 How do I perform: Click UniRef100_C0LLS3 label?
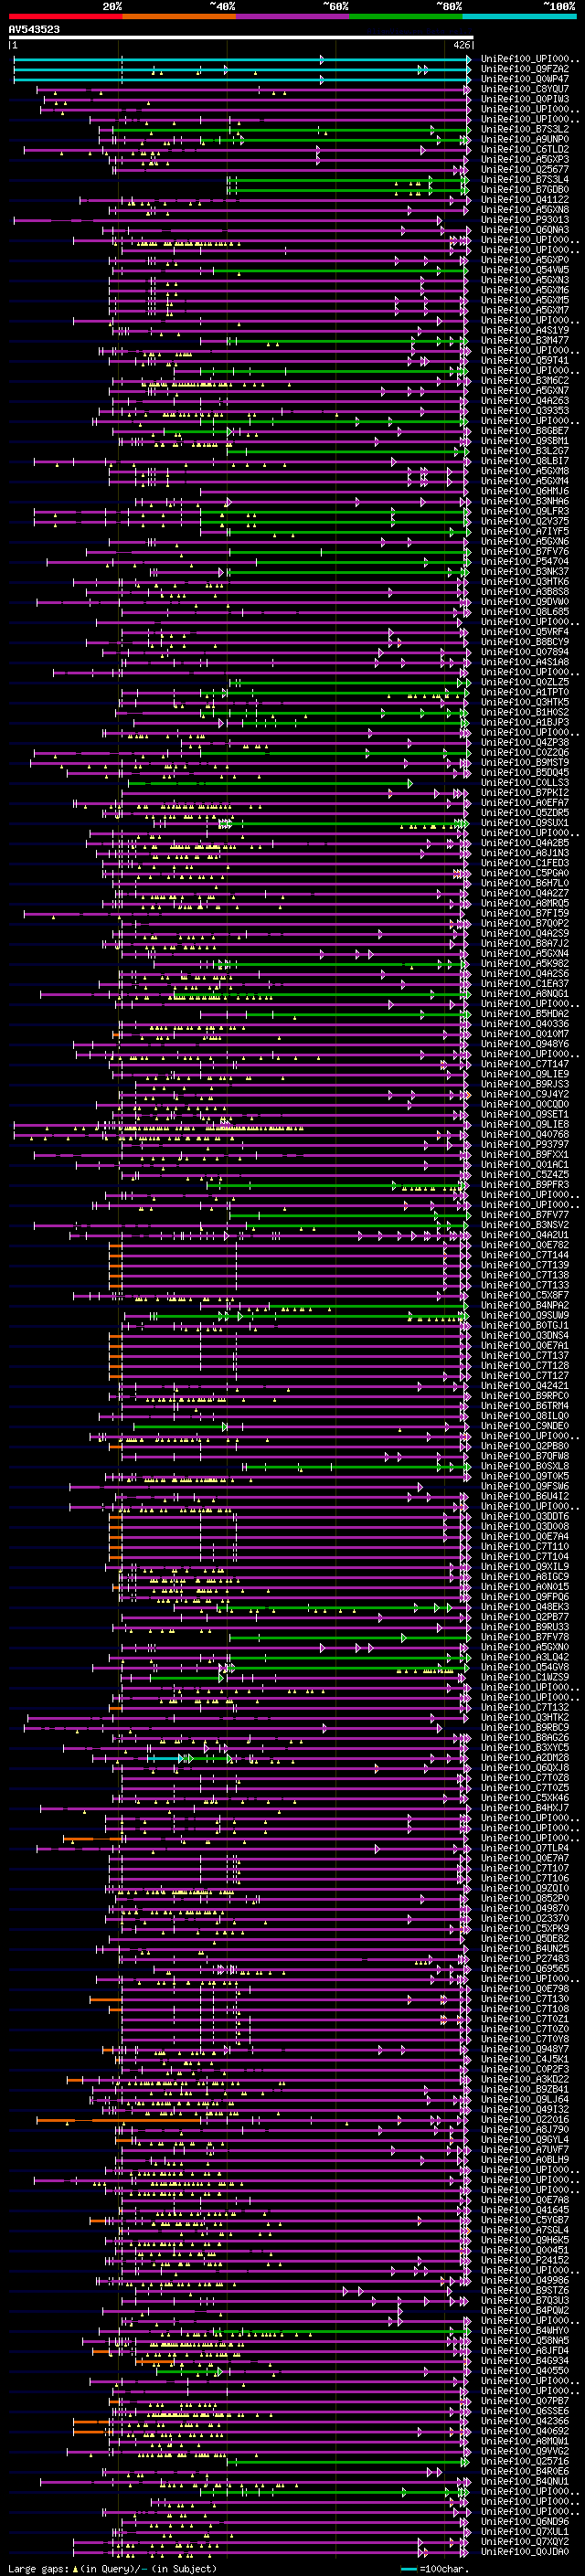coord(525,782)
